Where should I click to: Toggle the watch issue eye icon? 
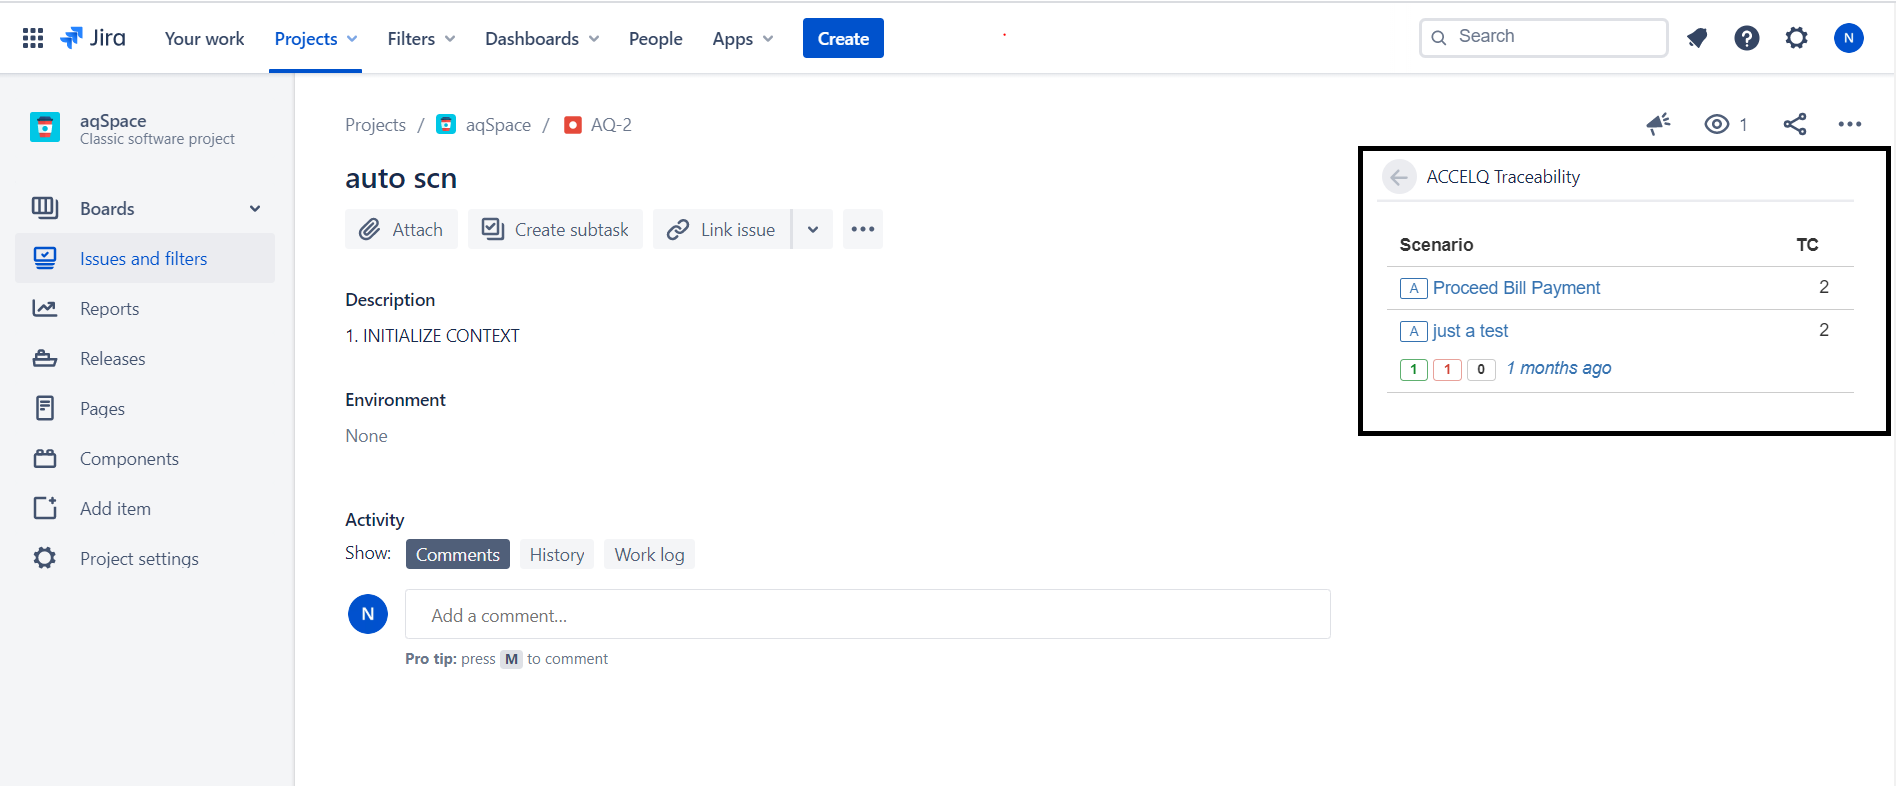(1717, 124)
